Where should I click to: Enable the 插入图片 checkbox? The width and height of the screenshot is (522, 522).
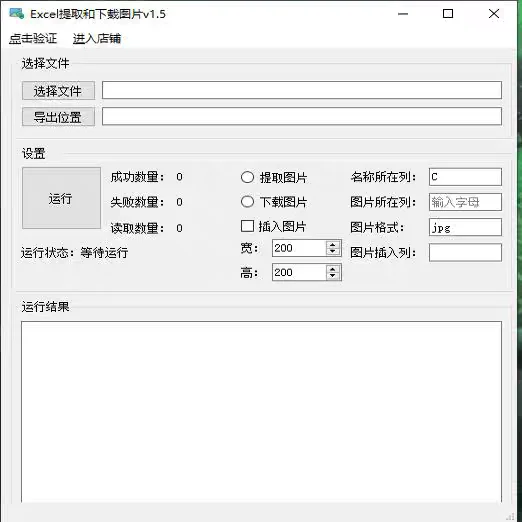point(273,227)
